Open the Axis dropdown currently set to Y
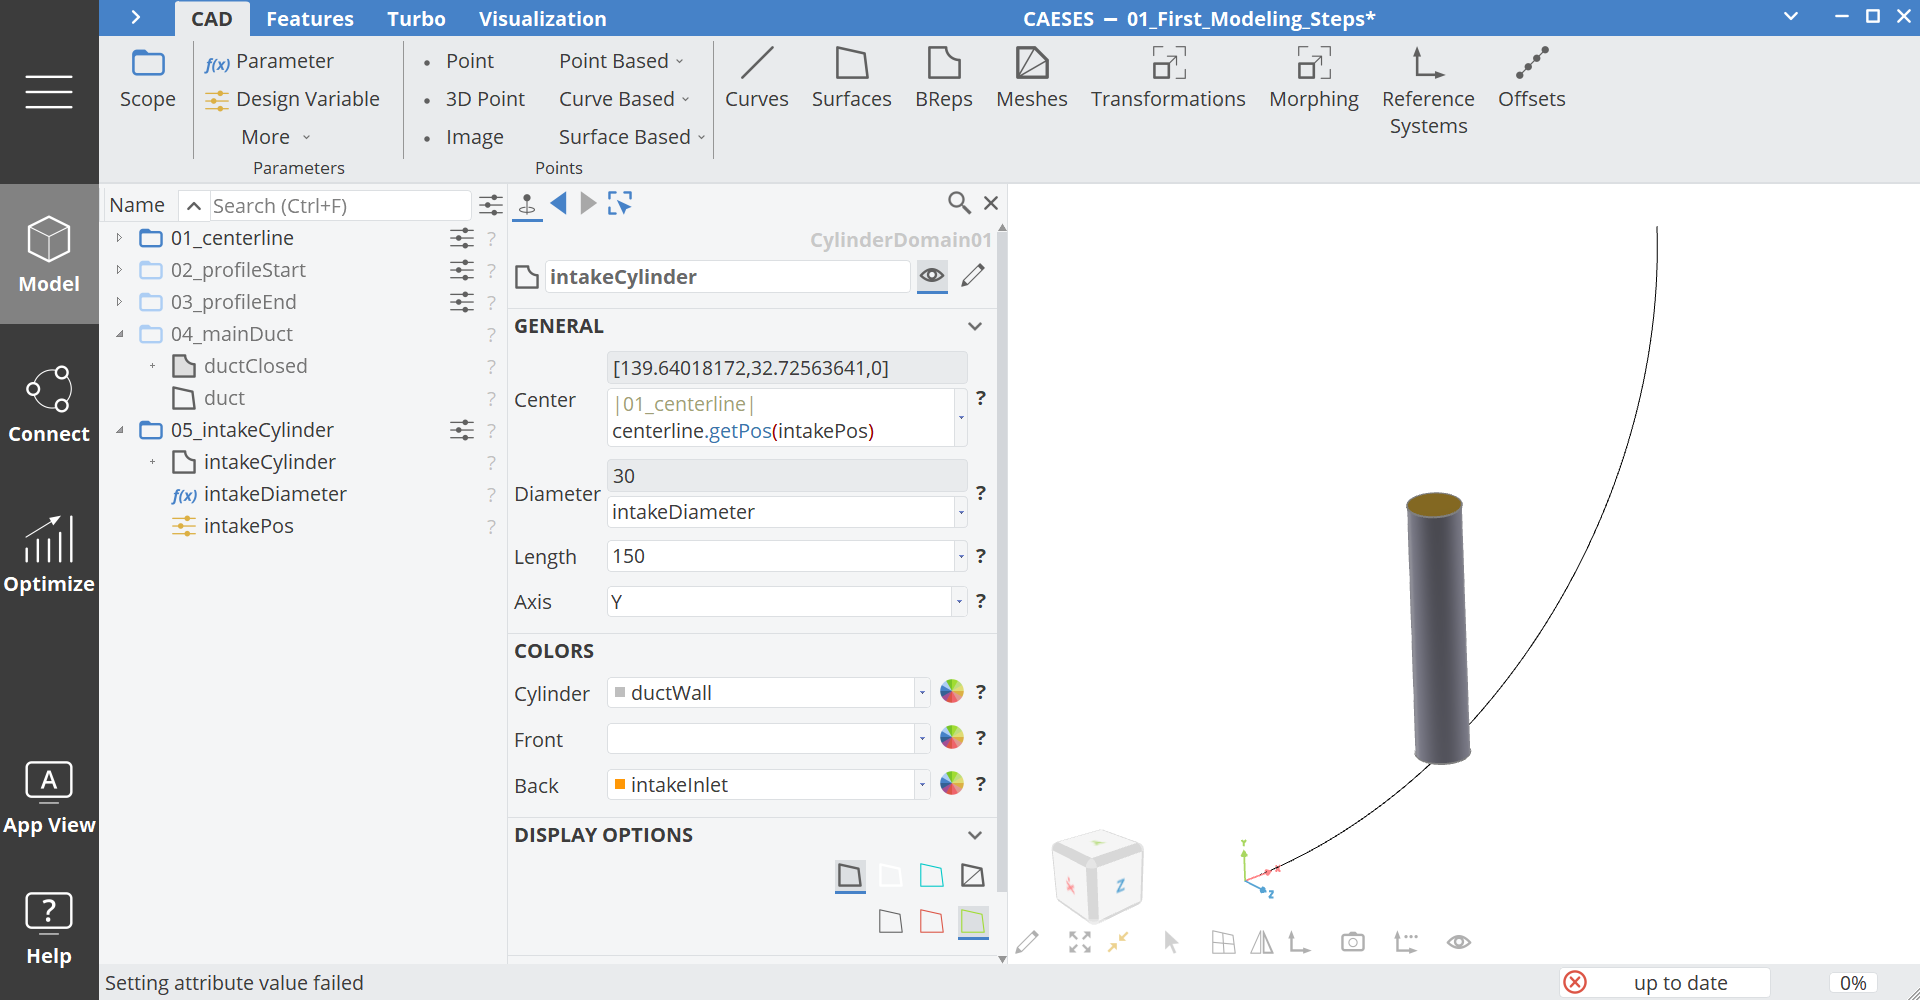Image resolution: width=1920 pixels, height=1000 pixels. [x=958, y=601]
